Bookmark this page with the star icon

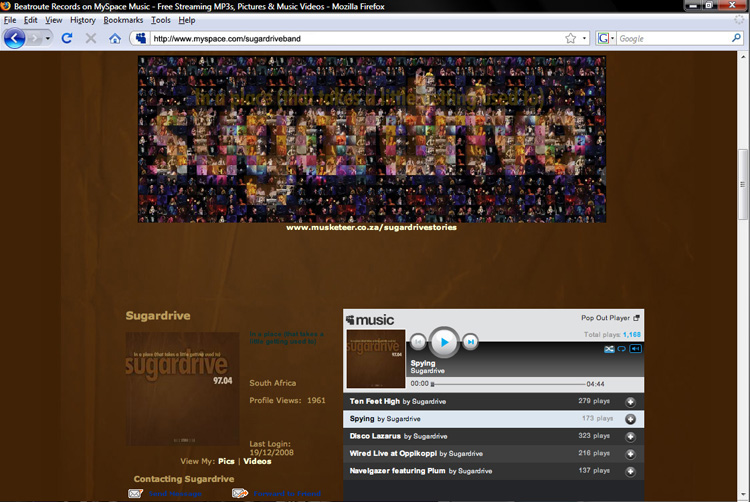570,38
